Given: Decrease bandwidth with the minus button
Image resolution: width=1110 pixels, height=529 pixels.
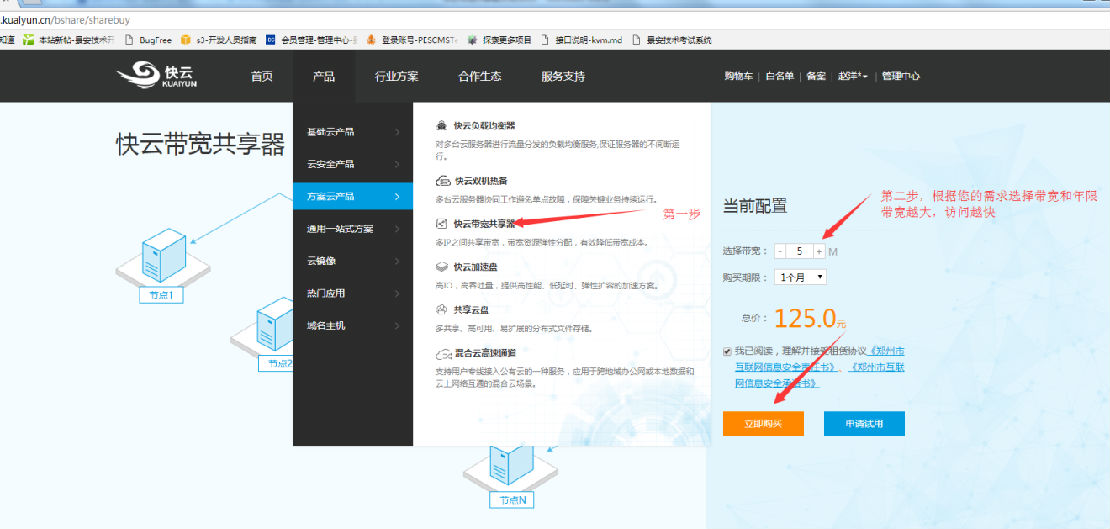Looking at the screenshot, I should tap(782, 251).
